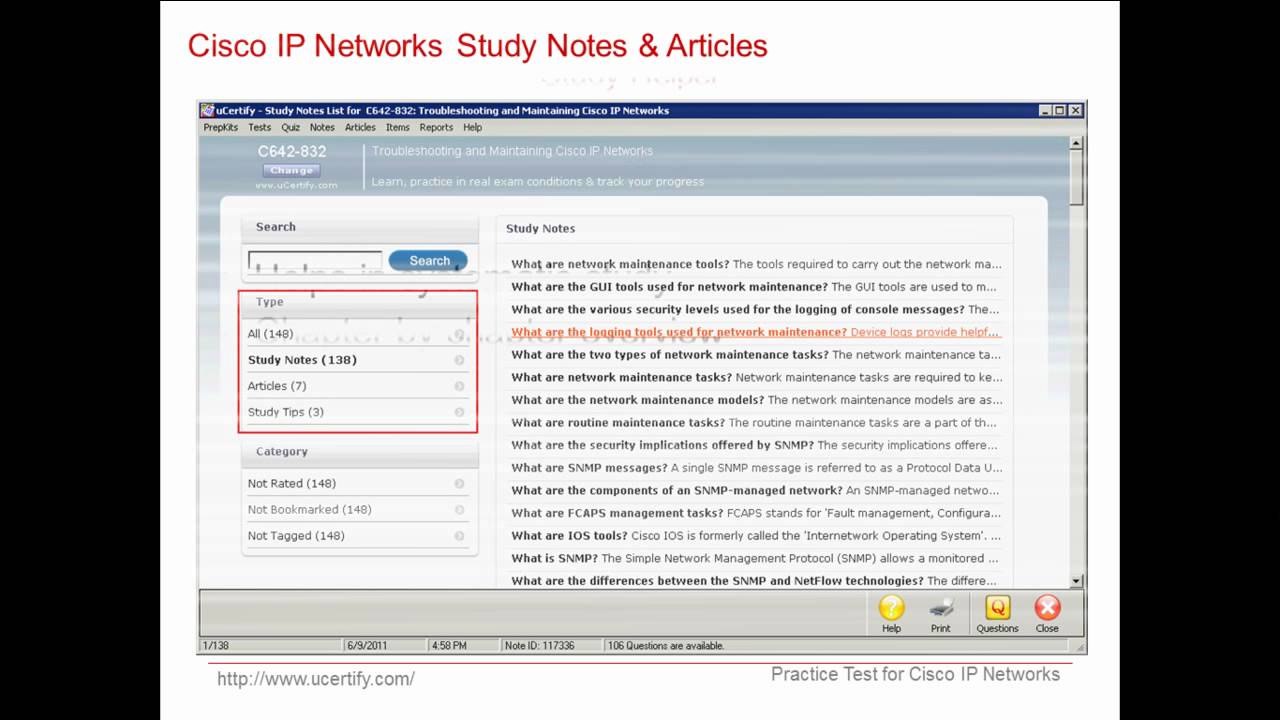Click status bar text '106 Questions are available.'

tap(666, 646)
